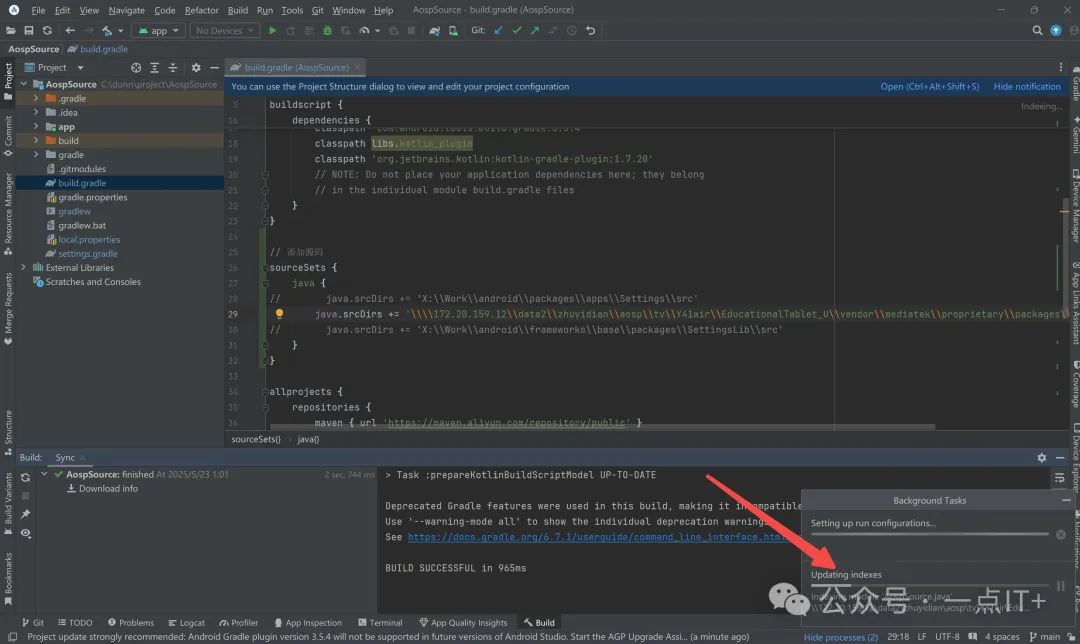Click the restart sync icon in Build panel

tap(25, 477)
